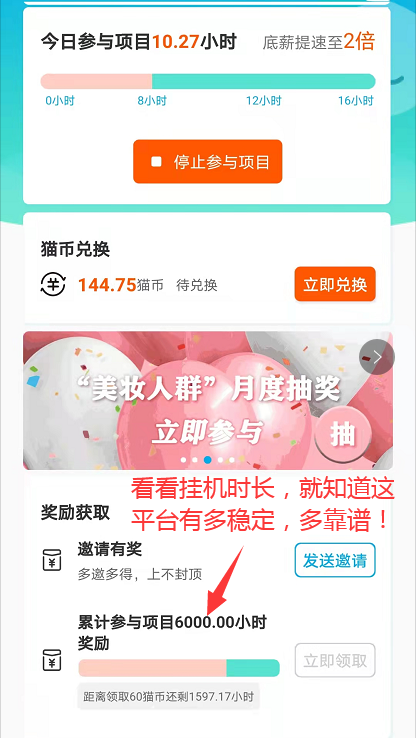
Task: Click 停止参与项目 button
Action: pyautogui.click(x=208, y=161)
